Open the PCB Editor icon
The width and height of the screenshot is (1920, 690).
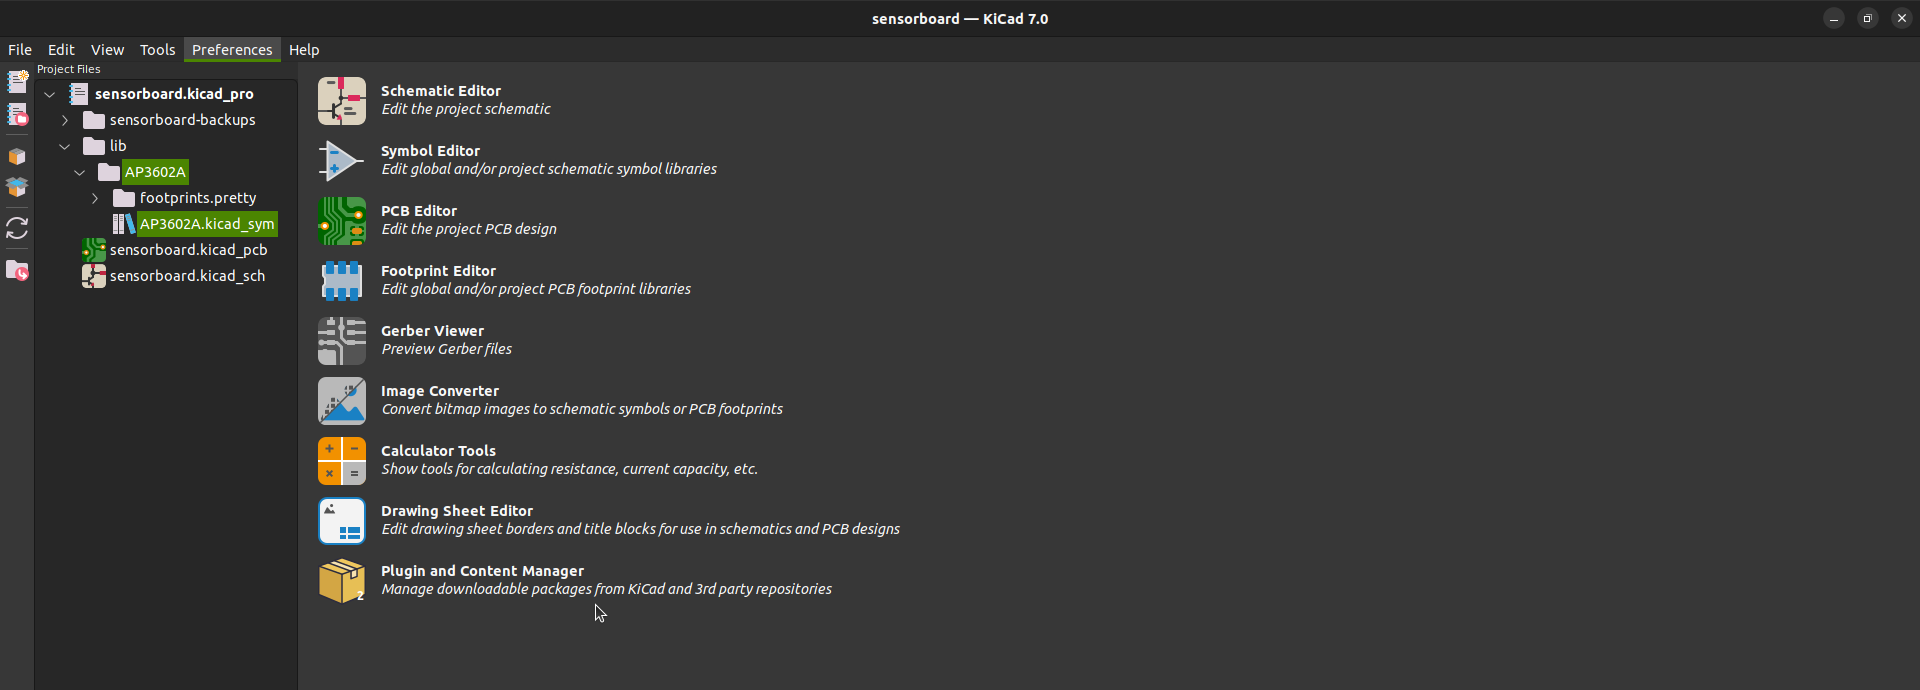(342, 221)
